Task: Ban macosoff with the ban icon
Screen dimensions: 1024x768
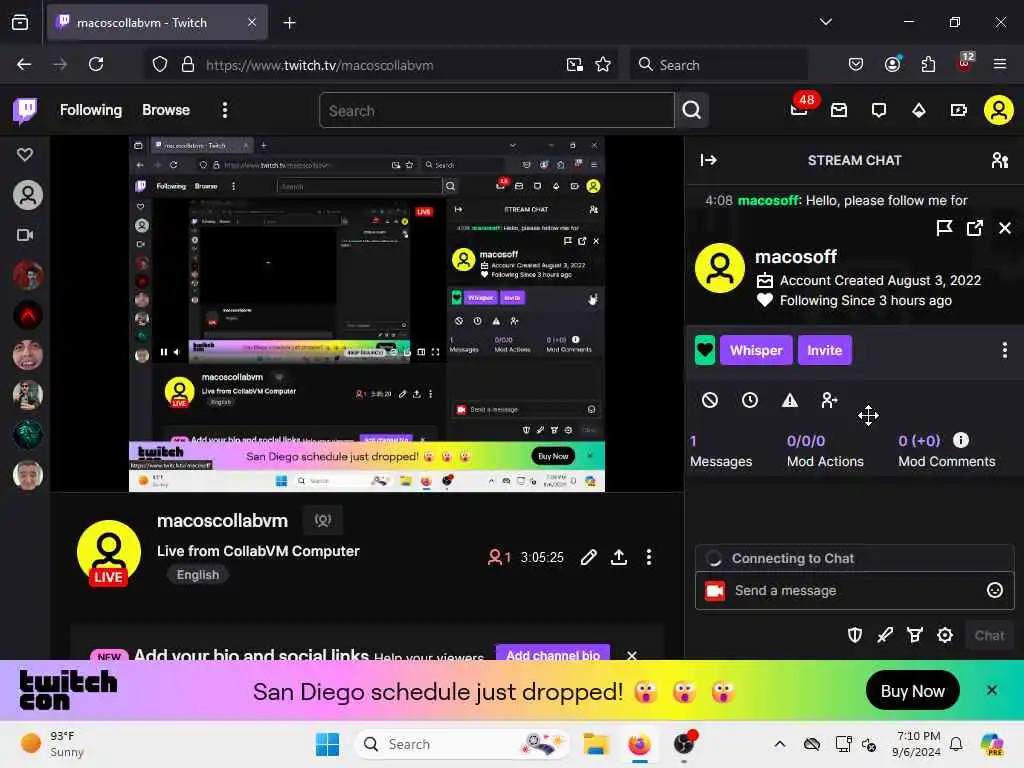Action: pyautogui.click(x=710, y=400)
